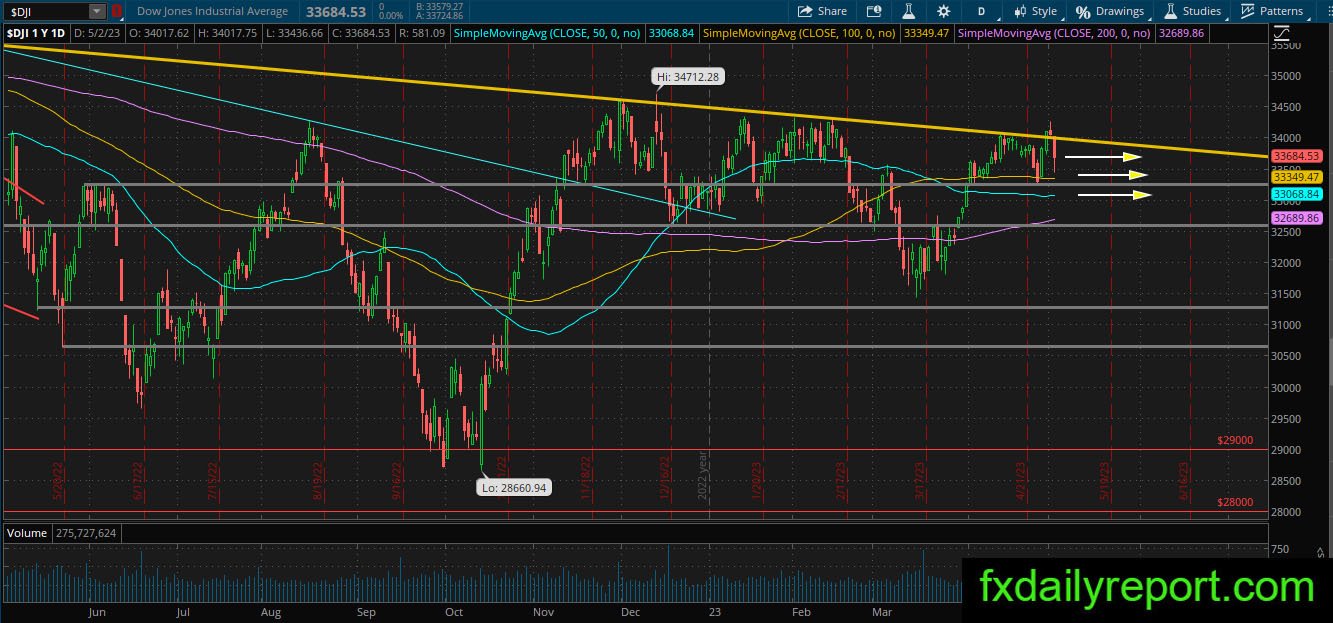Open the D timeframe aggregation dropdown
Screen dimensions: 1333x623
(x=982, y=11)
